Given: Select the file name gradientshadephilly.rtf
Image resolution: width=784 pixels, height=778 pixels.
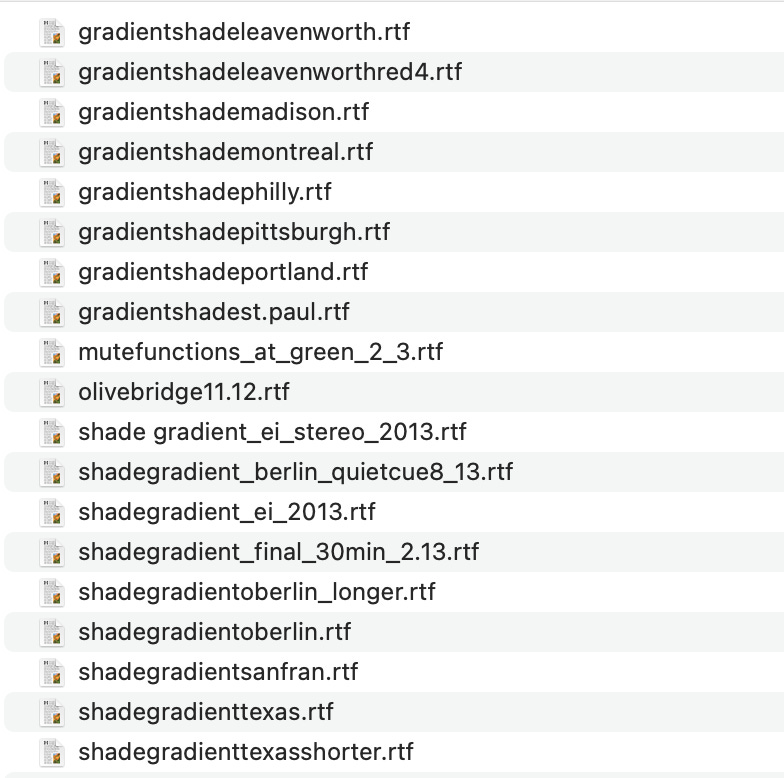Looking at the screenshot, I should [205, 192].
